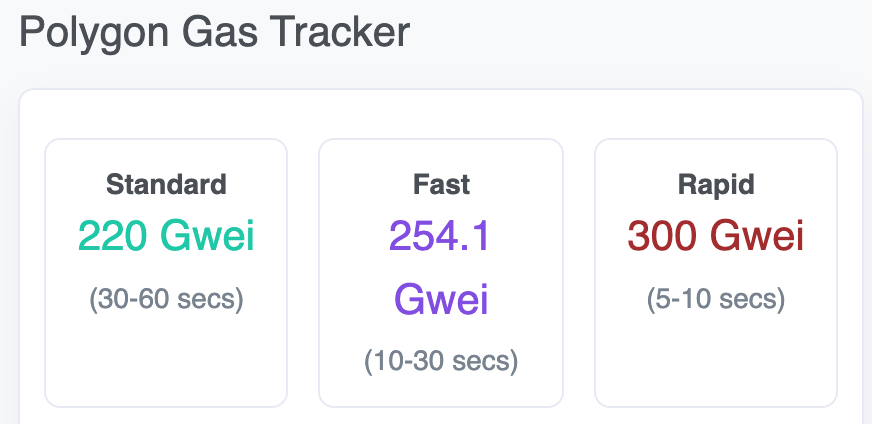The width and height of the screenshot is (872, 424).
Task: Click the red Gwei unit text
Action: click(x=757, y=236)
